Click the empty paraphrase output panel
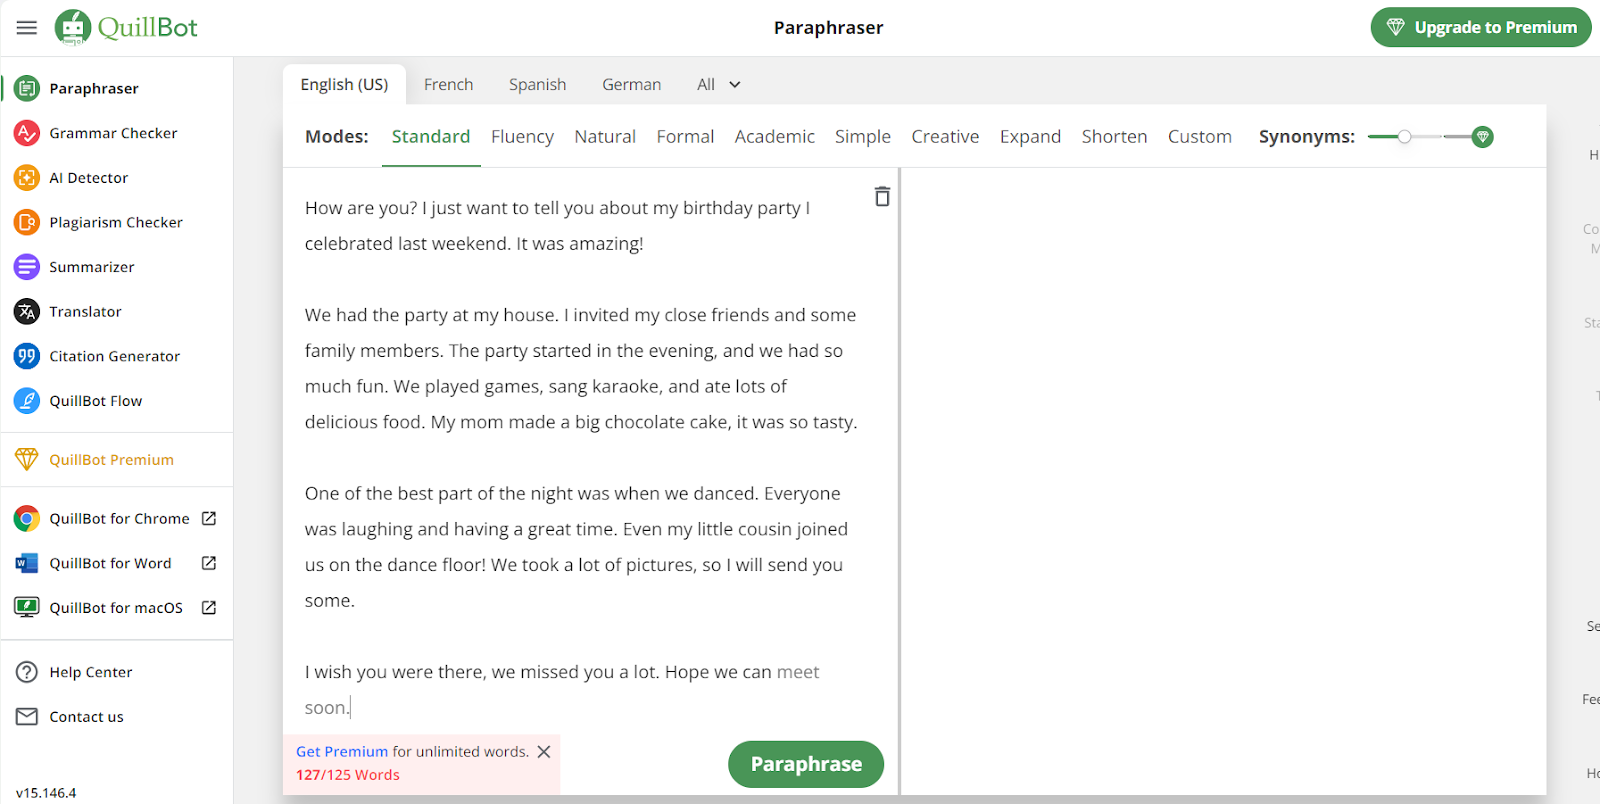 pyautogui.click(x=1224, y=480)
